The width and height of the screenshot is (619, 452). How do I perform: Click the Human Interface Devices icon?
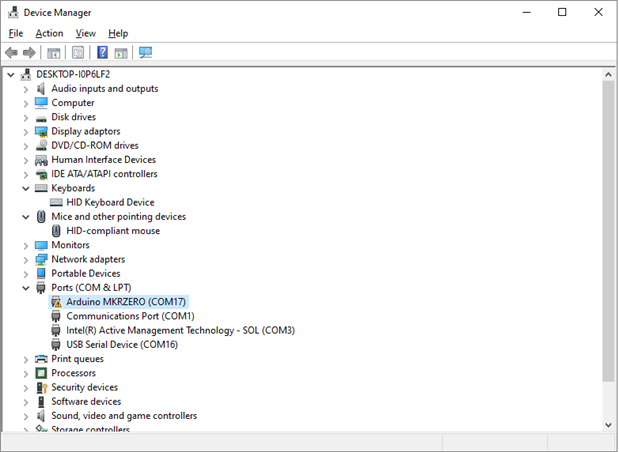[x=41, y=160]
